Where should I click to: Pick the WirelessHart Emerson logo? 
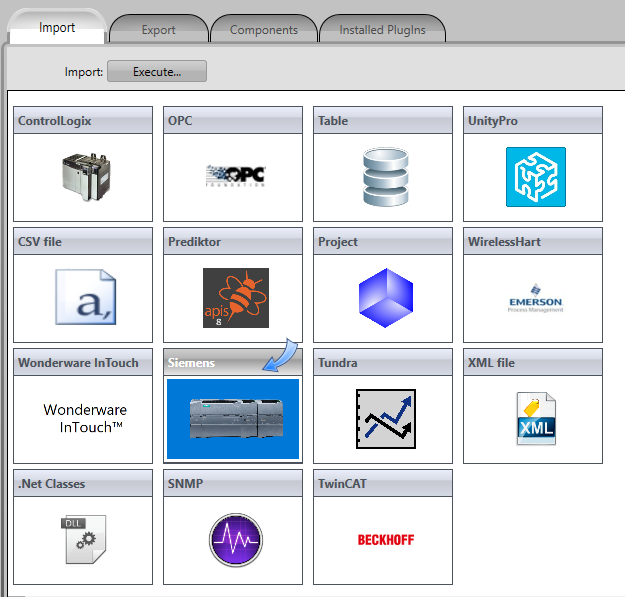click(535, 298)
